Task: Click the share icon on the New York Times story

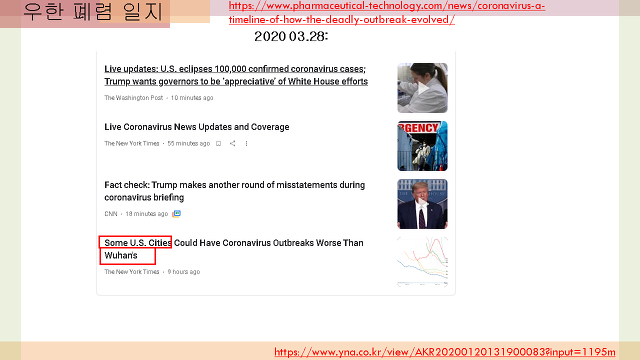Action: point(232,143)
